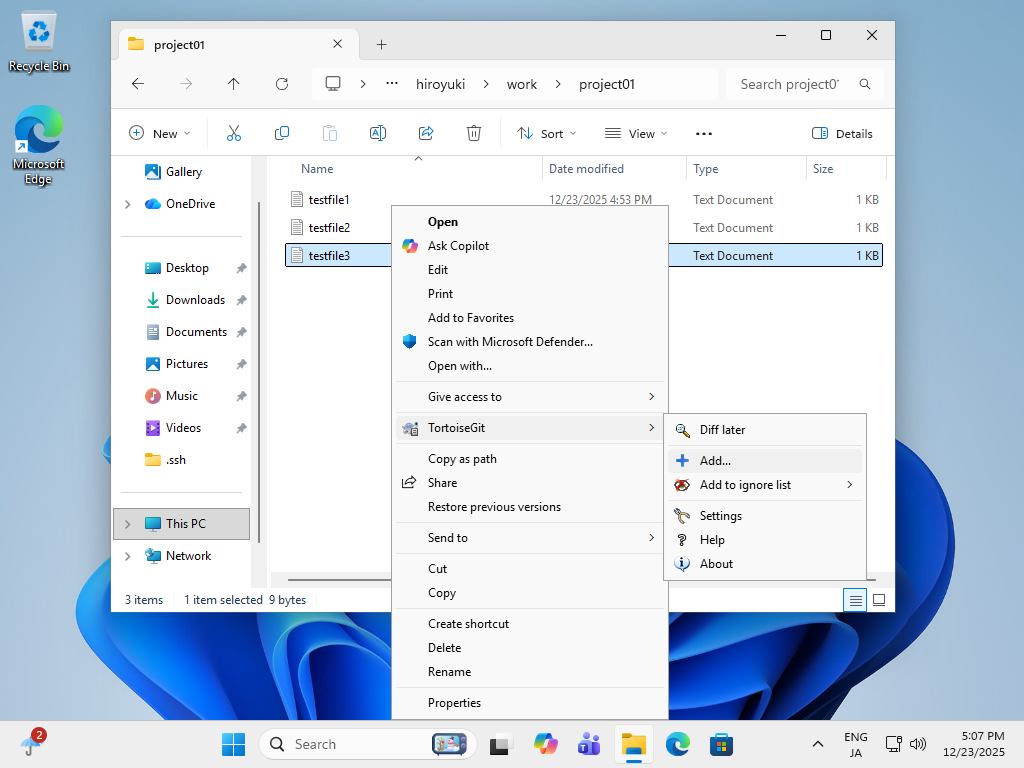The image size is (1024, 768).
Task: Expand the OneDrive tree node
Action: pos(127,204)
